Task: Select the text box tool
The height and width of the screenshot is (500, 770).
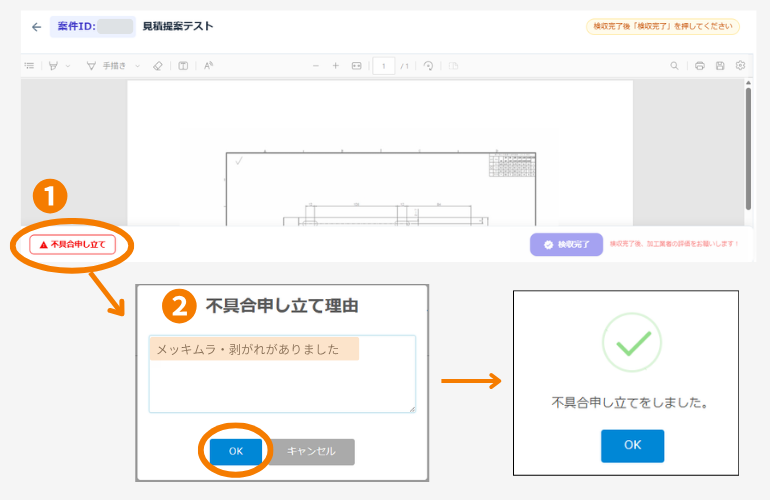Action: [183, 65]
